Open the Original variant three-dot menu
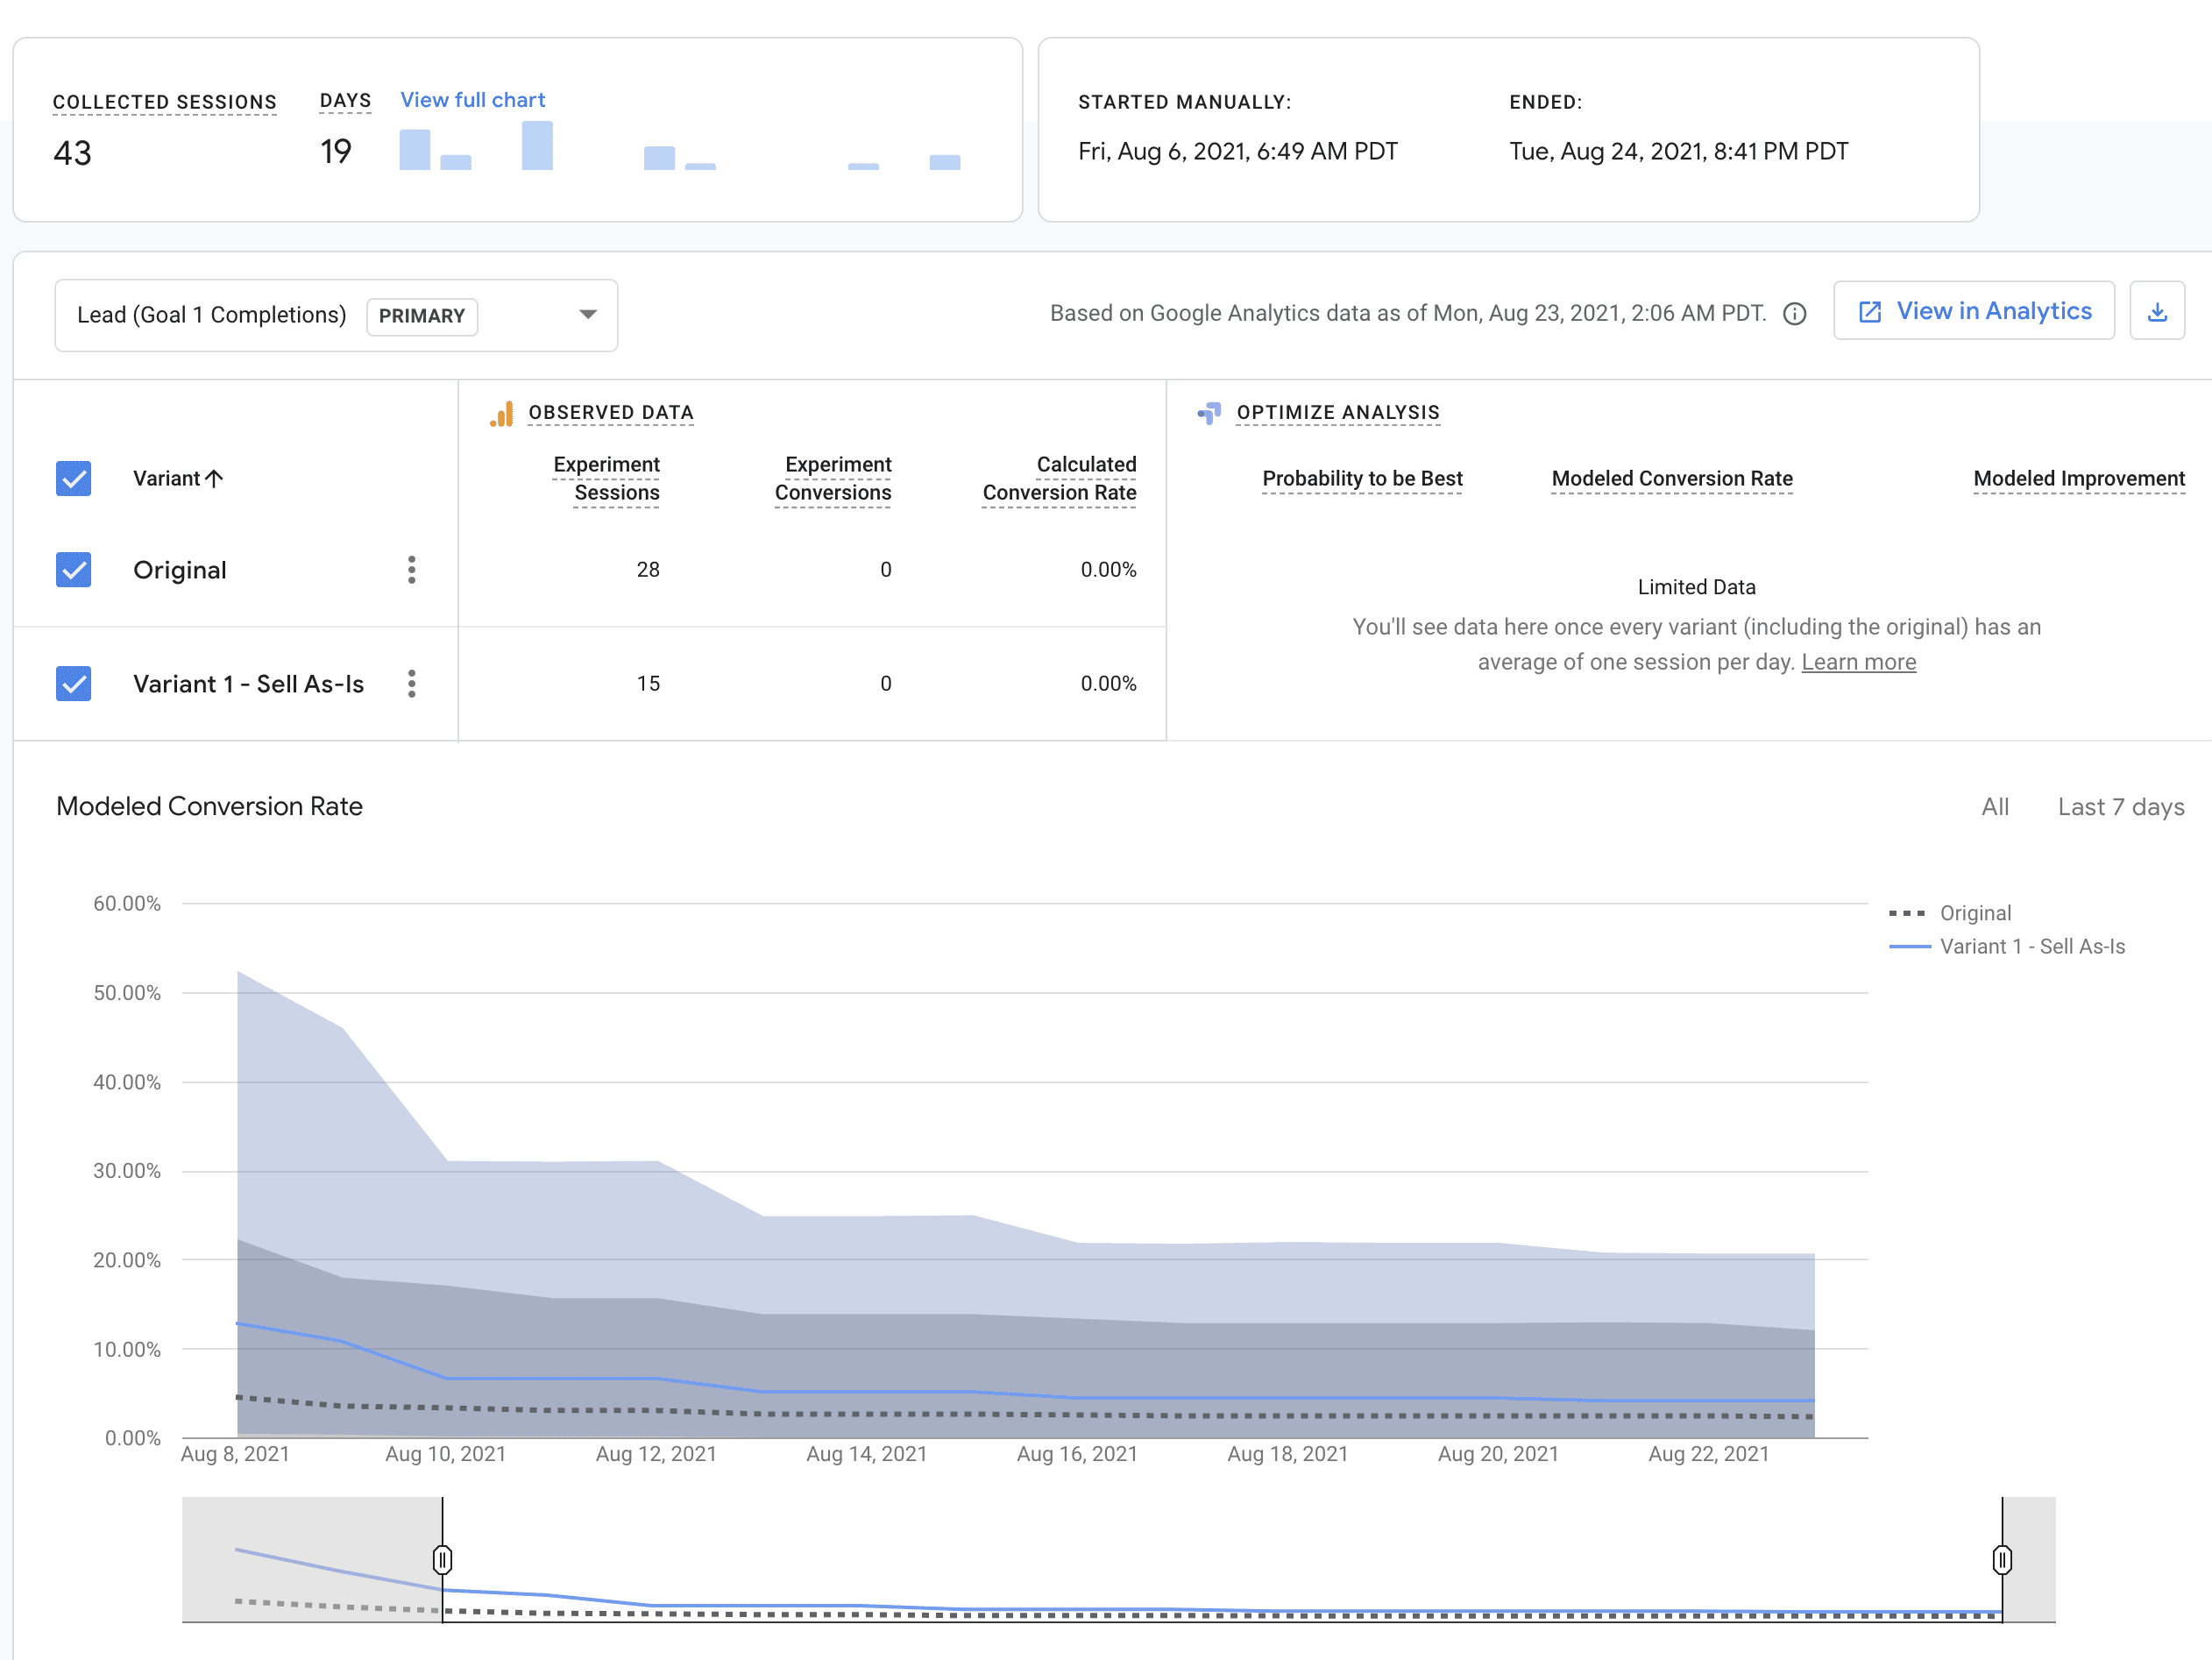The width and height of the screenshot is (2212, 1660). coord(411,570)
